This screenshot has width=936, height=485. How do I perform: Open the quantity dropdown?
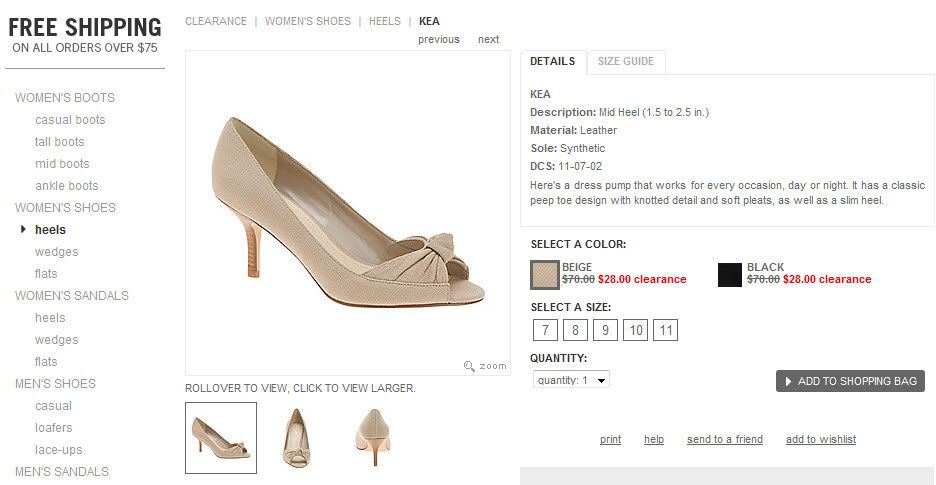[x=570, y=380]
